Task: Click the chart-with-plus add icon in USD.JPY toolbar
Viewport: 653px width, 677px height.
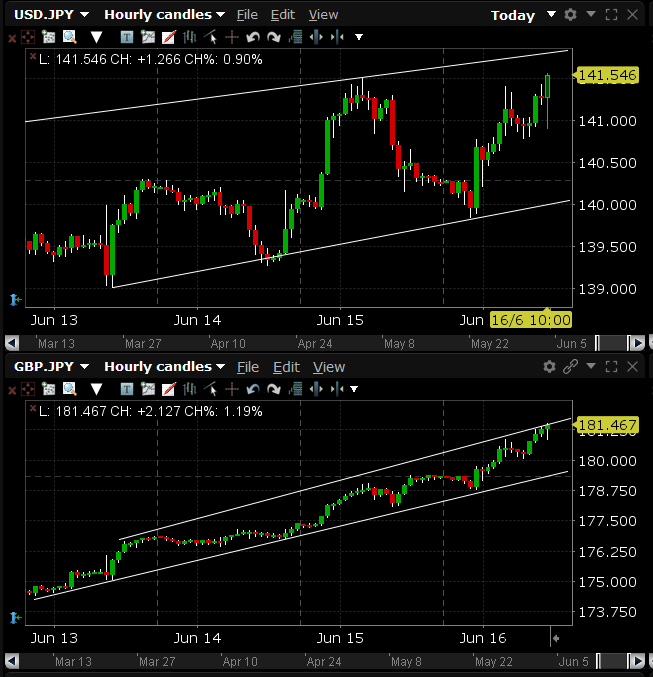Action: 148,38
